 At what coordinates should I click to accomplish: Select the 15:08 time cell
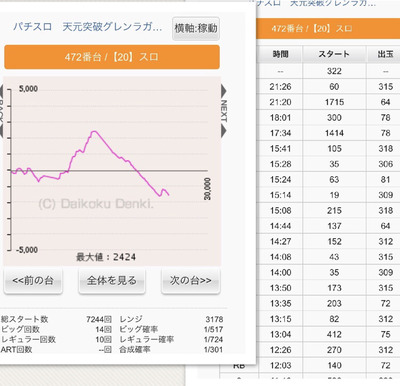click(x=280, y=211)
